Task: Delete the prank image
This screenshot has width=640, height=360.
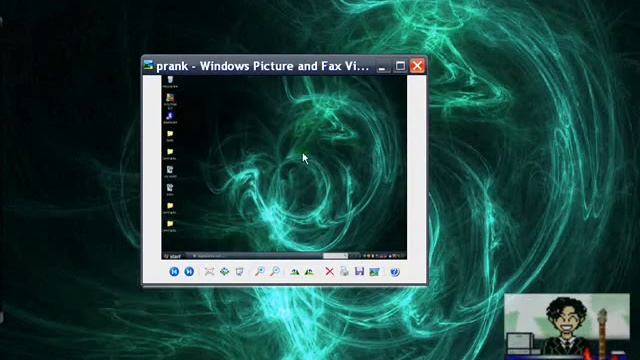Action: [x=329, y=271]
